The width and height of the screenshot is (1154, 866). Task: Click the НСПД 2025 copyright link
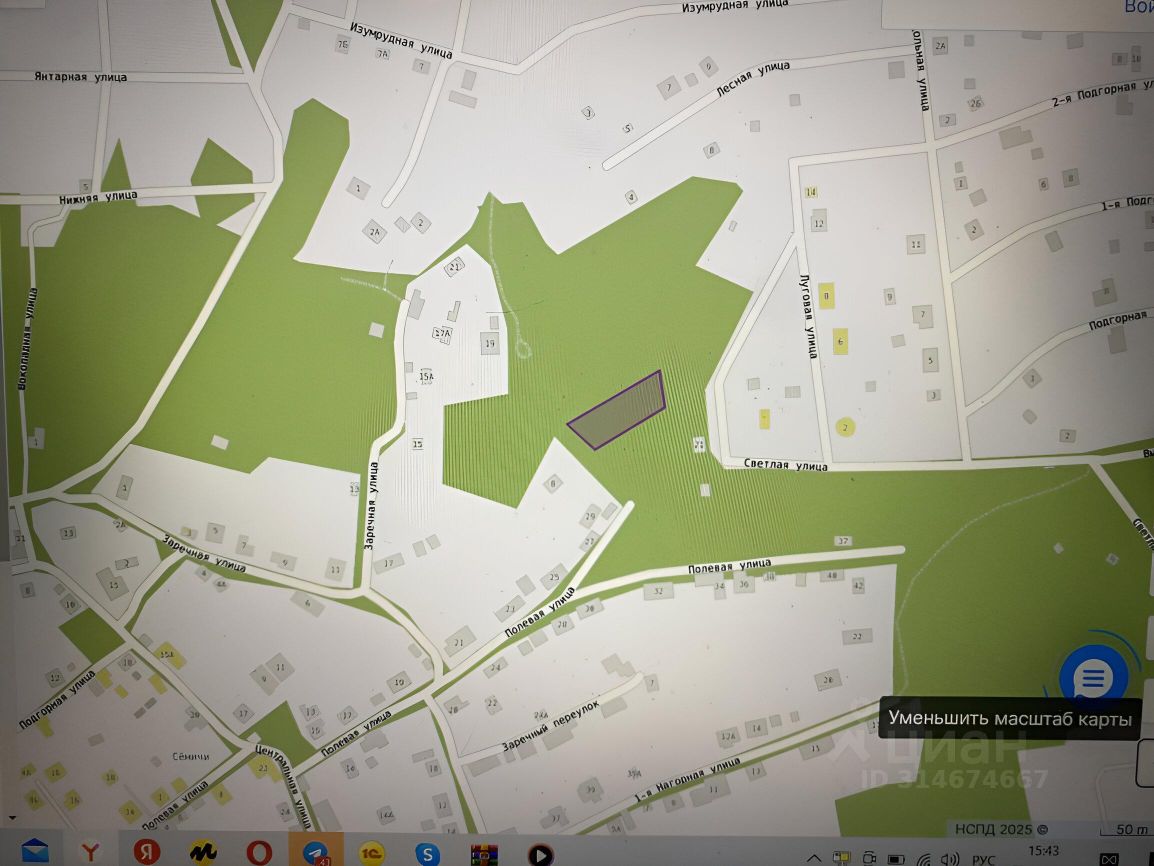pyautogui.click(x=1001, y=829)
